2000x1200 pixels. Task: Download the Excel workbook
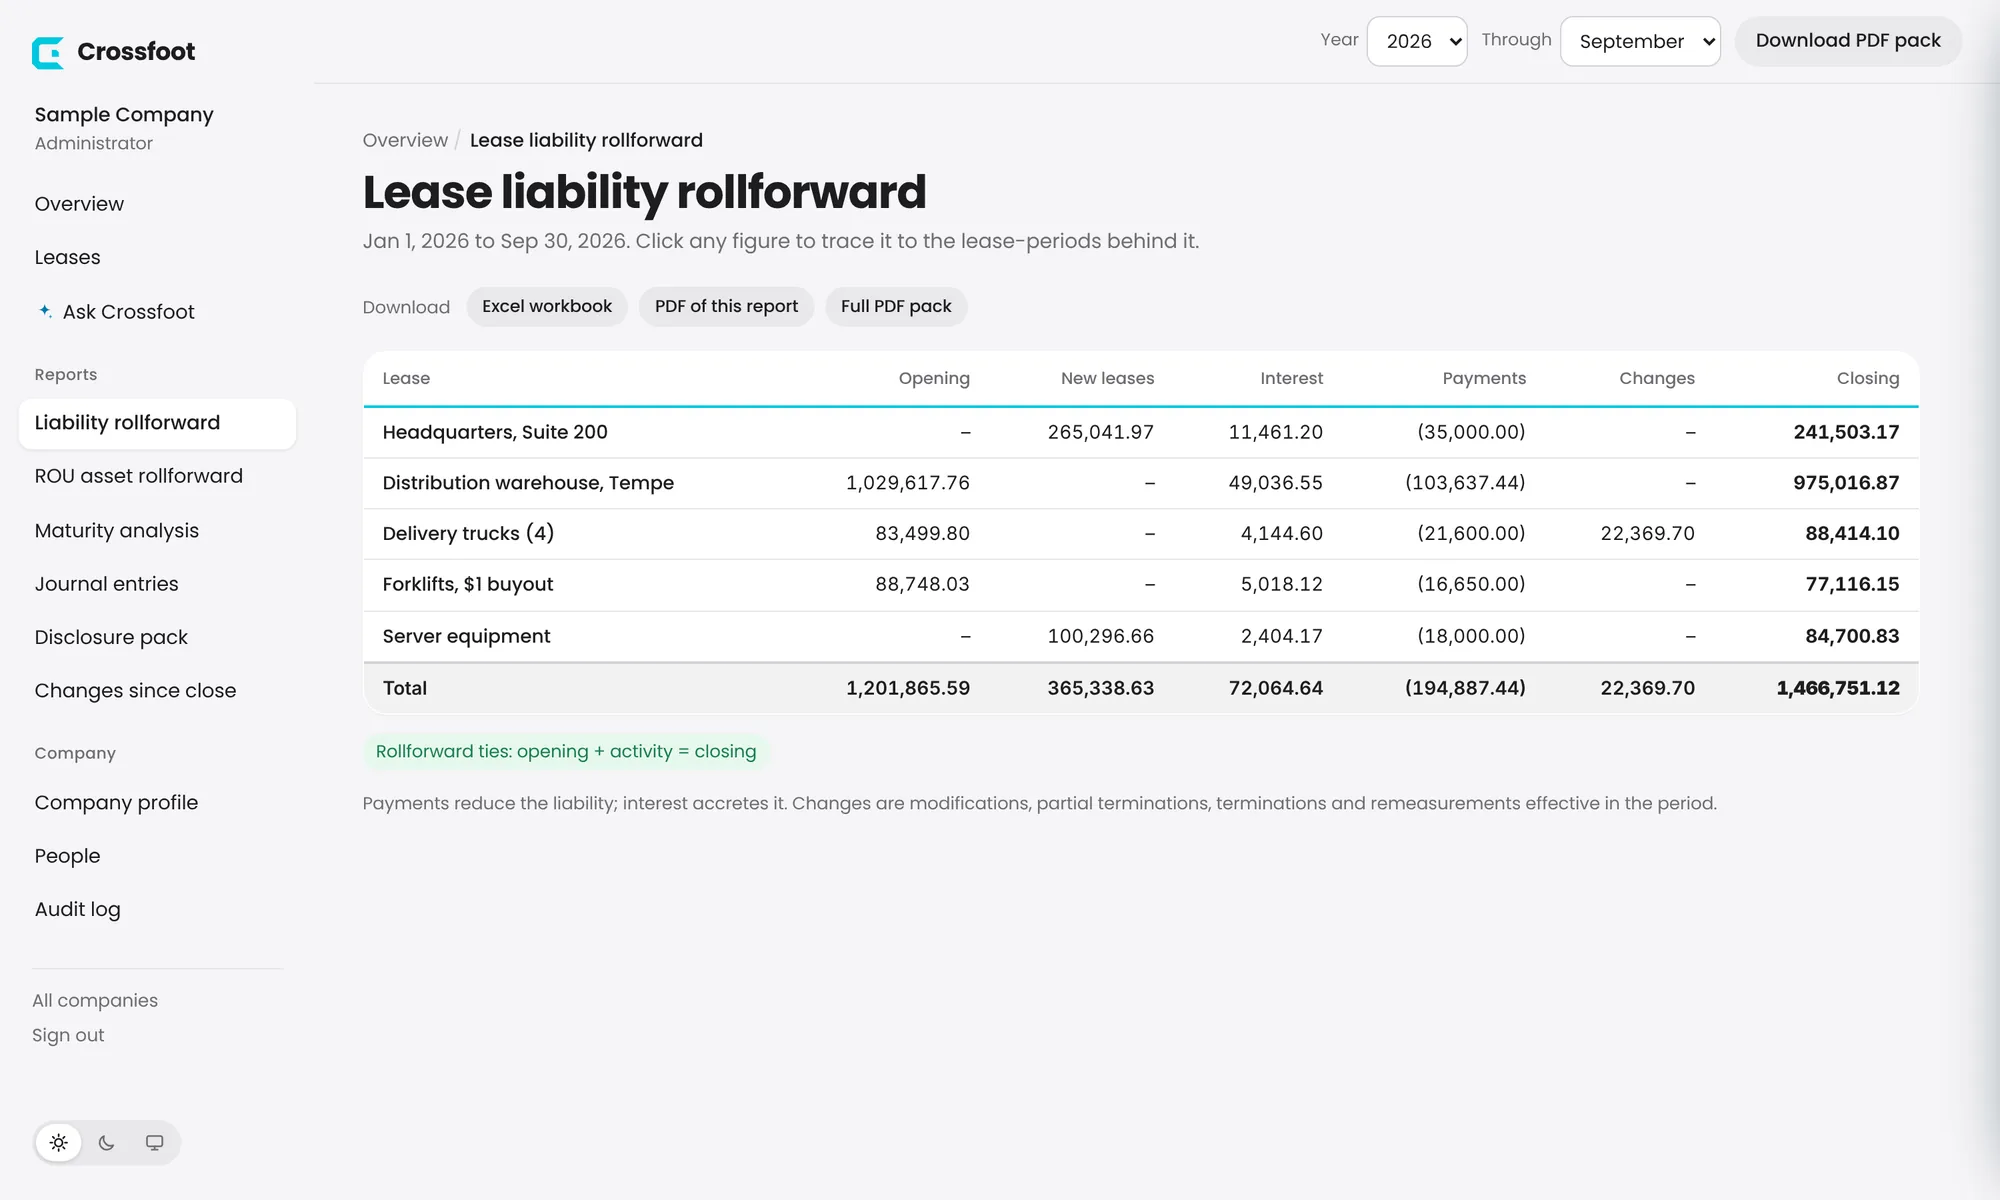point(547,306)
